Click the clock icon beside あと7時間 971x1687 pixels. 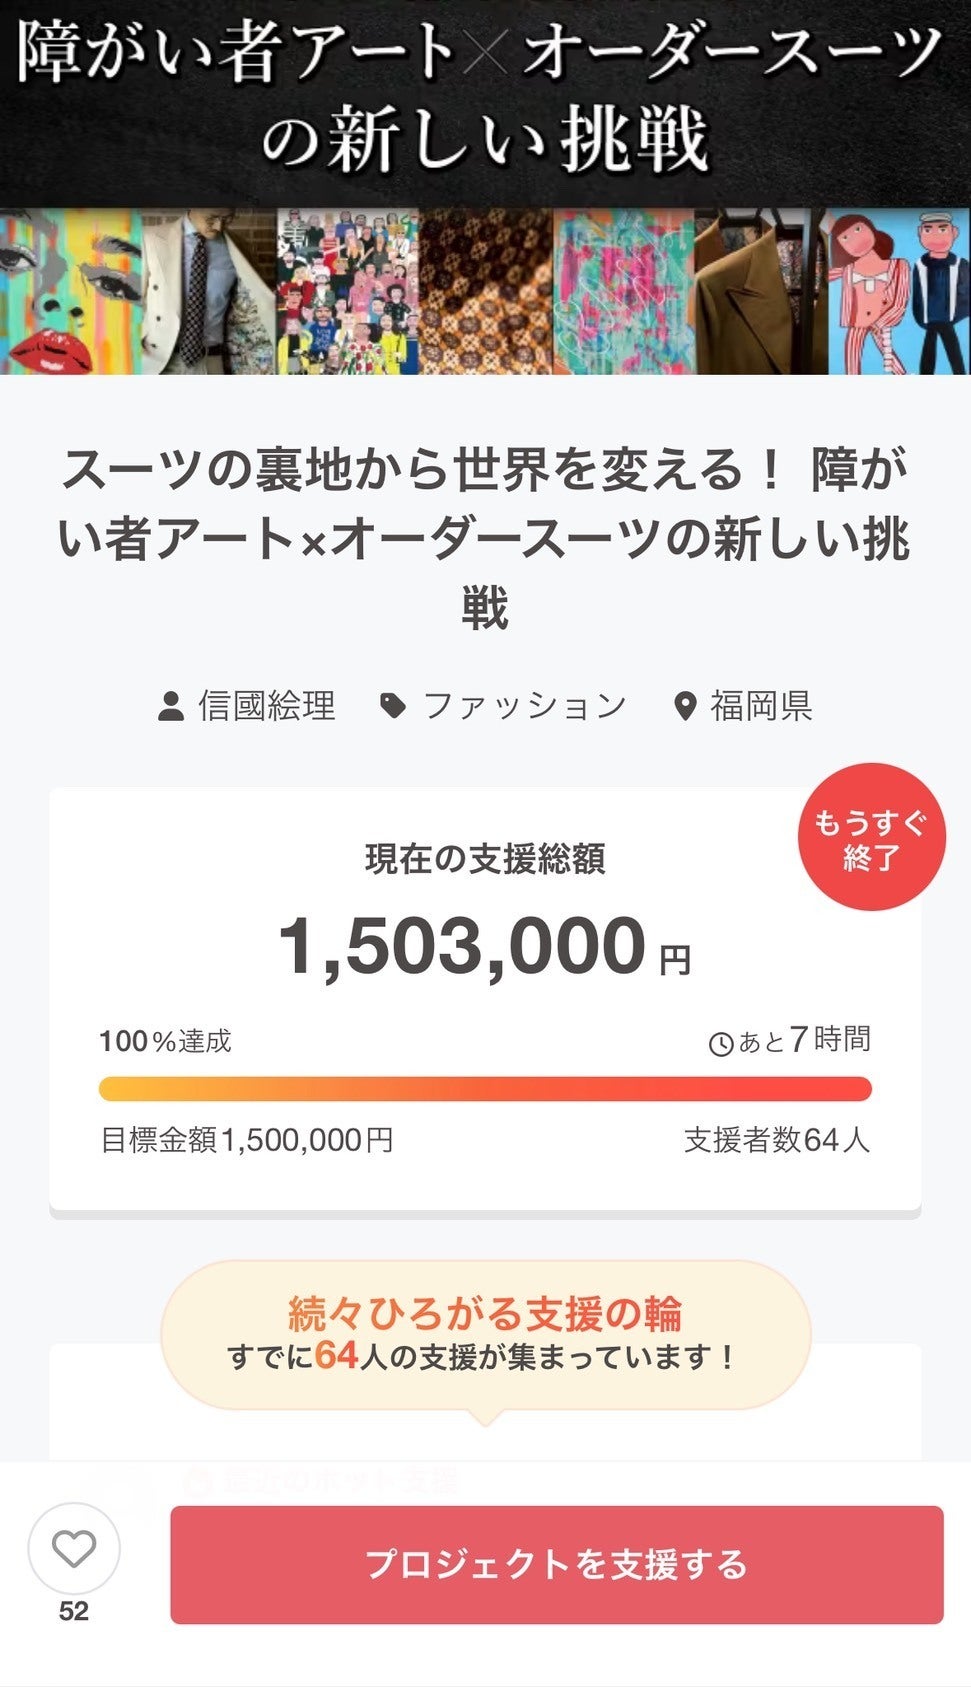(x=720, y=1044)
